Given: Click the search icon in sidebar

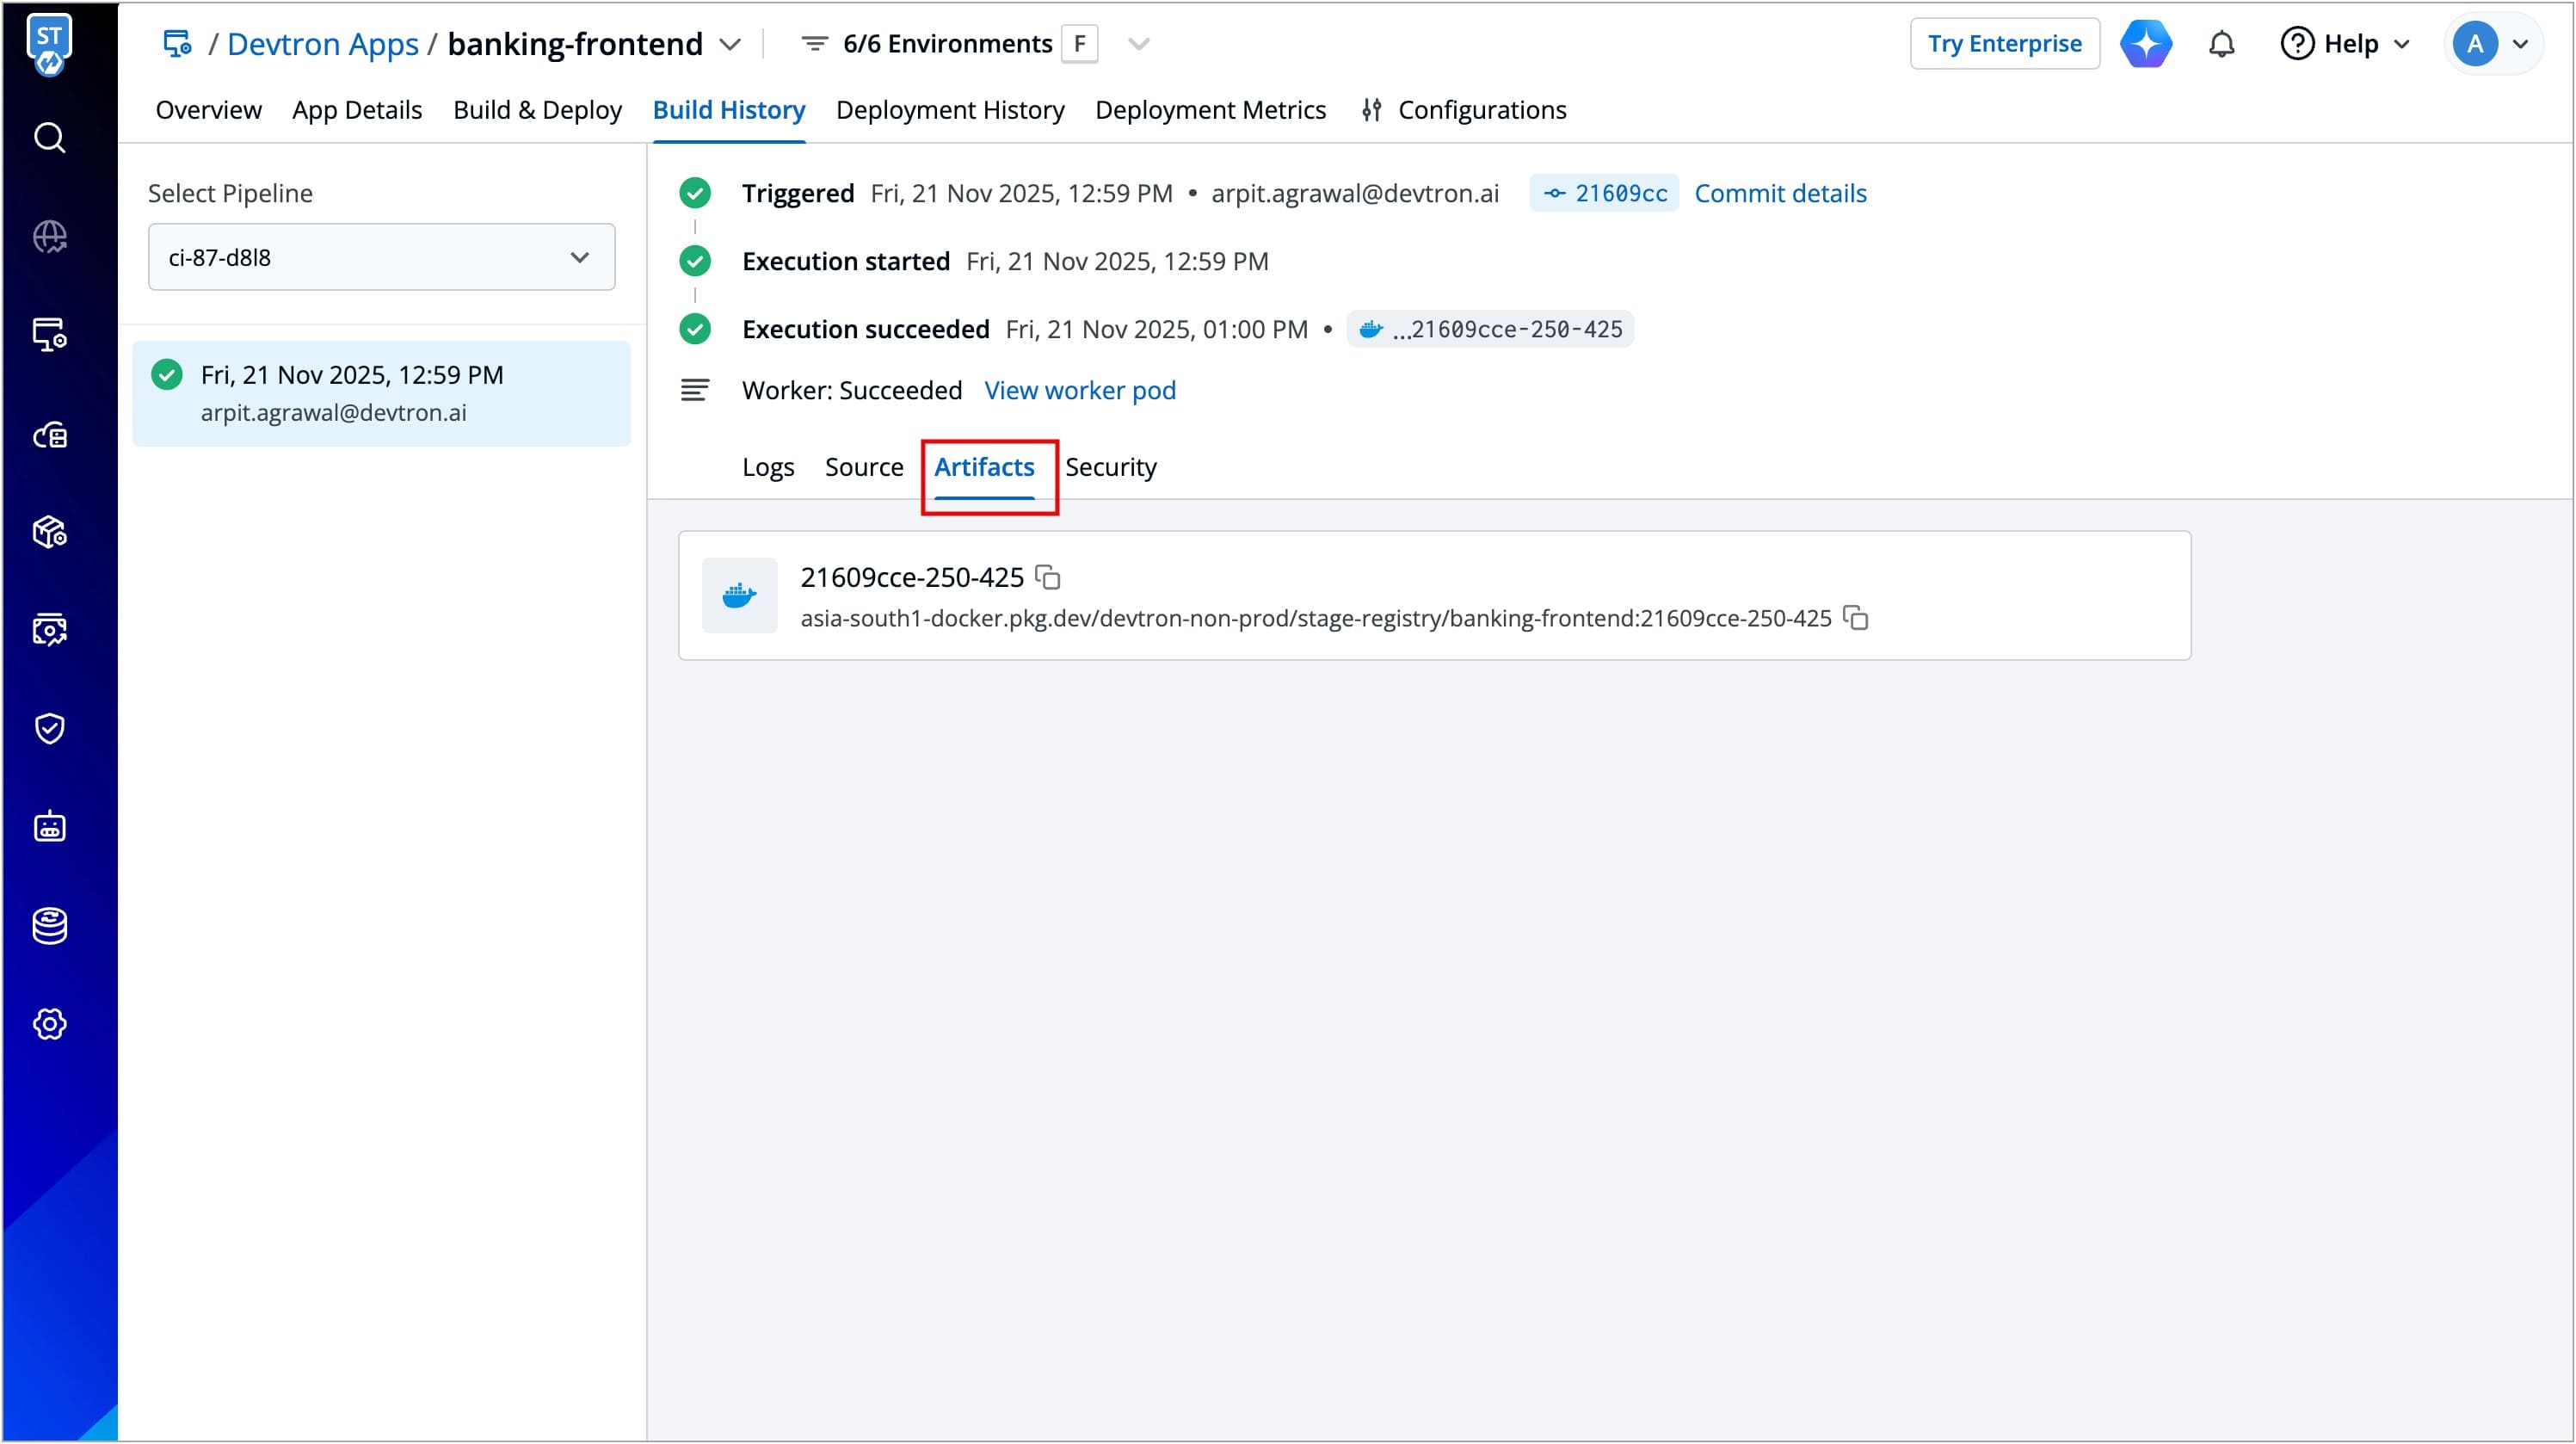Looking at the screenshot, I should pyautogui.click(x=49, y=137).
